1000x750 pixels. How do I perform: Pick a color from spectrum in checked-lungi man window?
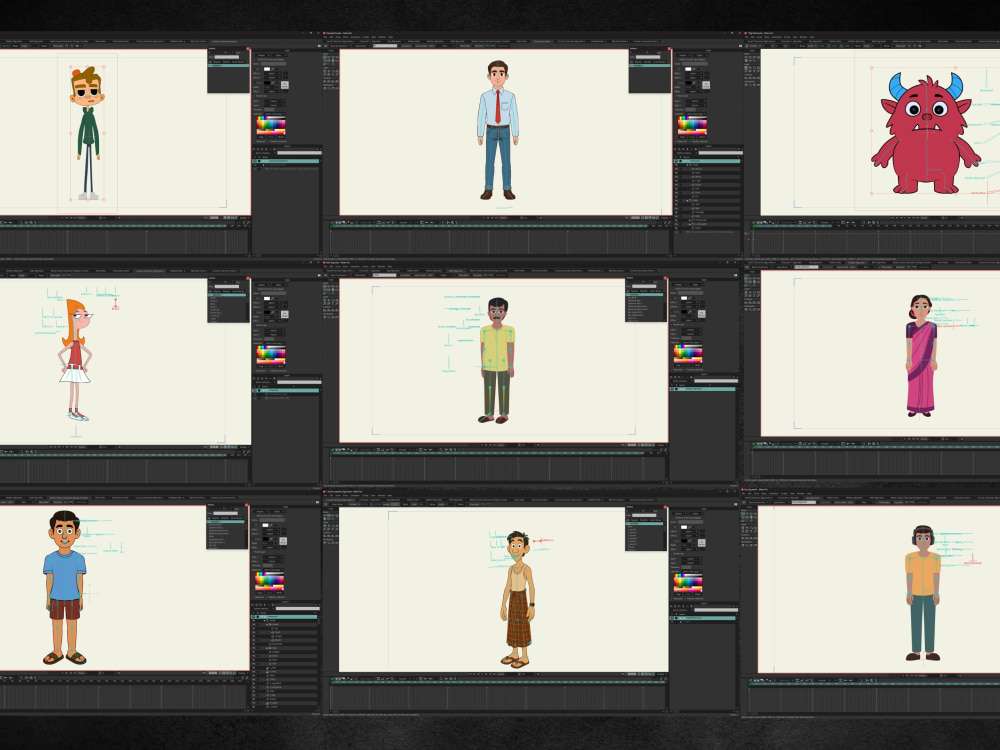tap(688, 582)
